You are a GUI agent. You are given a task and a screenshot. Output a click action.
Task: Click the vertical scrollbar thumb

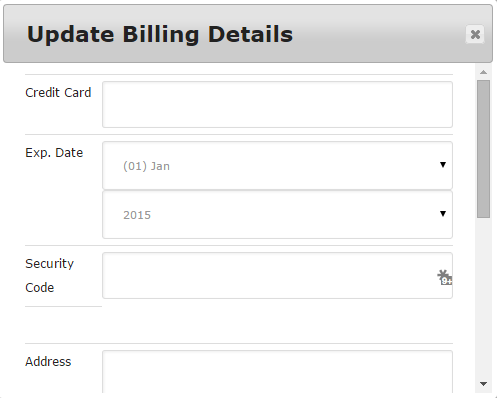[x=483, y=149]
